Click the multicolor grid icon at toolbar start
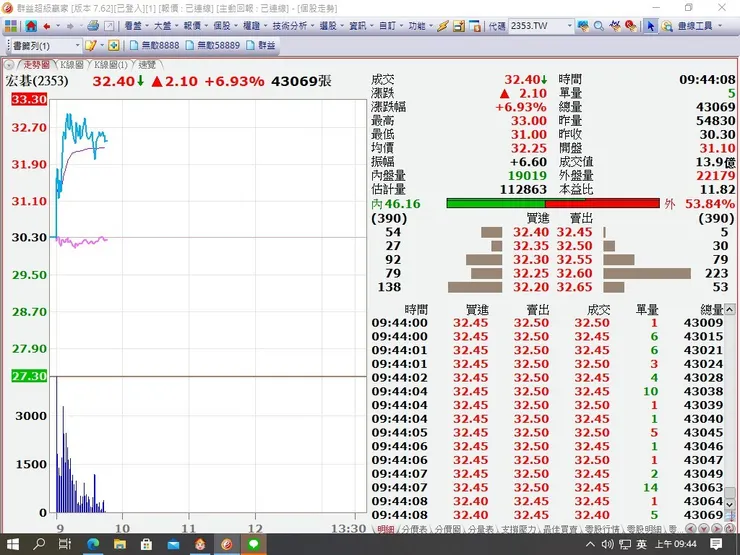This screenshot has width=740, height=555. 10,26
